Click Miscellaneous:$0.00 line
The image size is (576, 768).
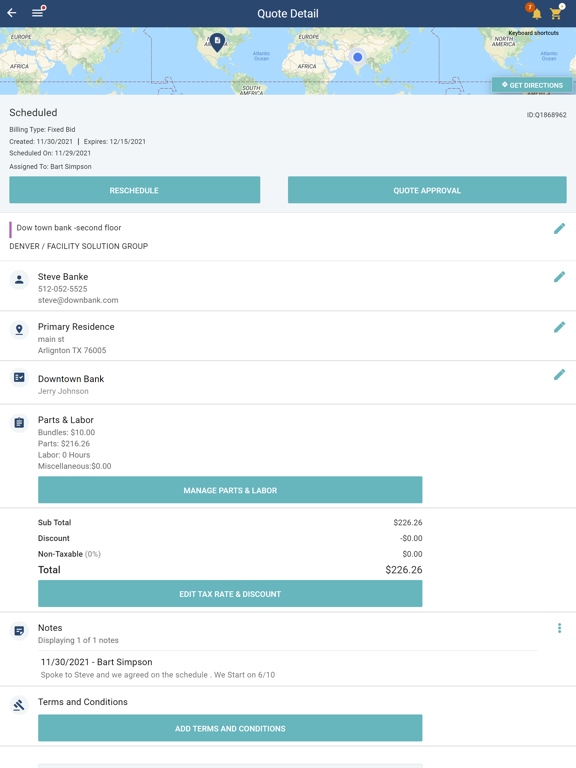(74, 466)
